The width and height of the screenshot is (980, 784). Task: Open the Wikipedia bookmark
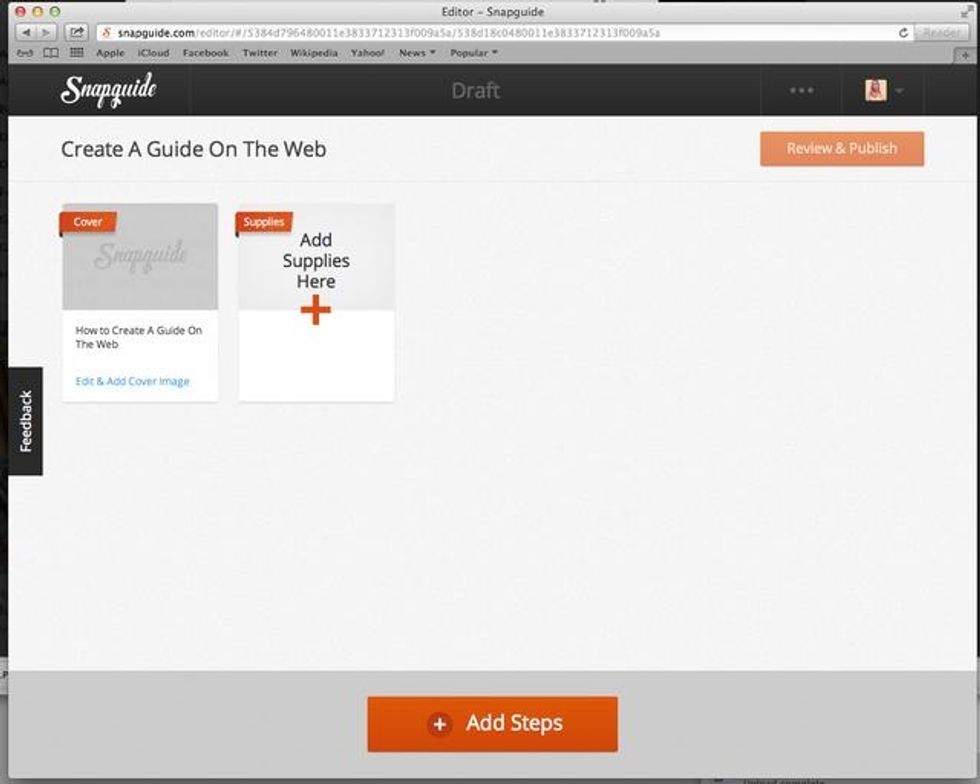click(x=314, y=53)
